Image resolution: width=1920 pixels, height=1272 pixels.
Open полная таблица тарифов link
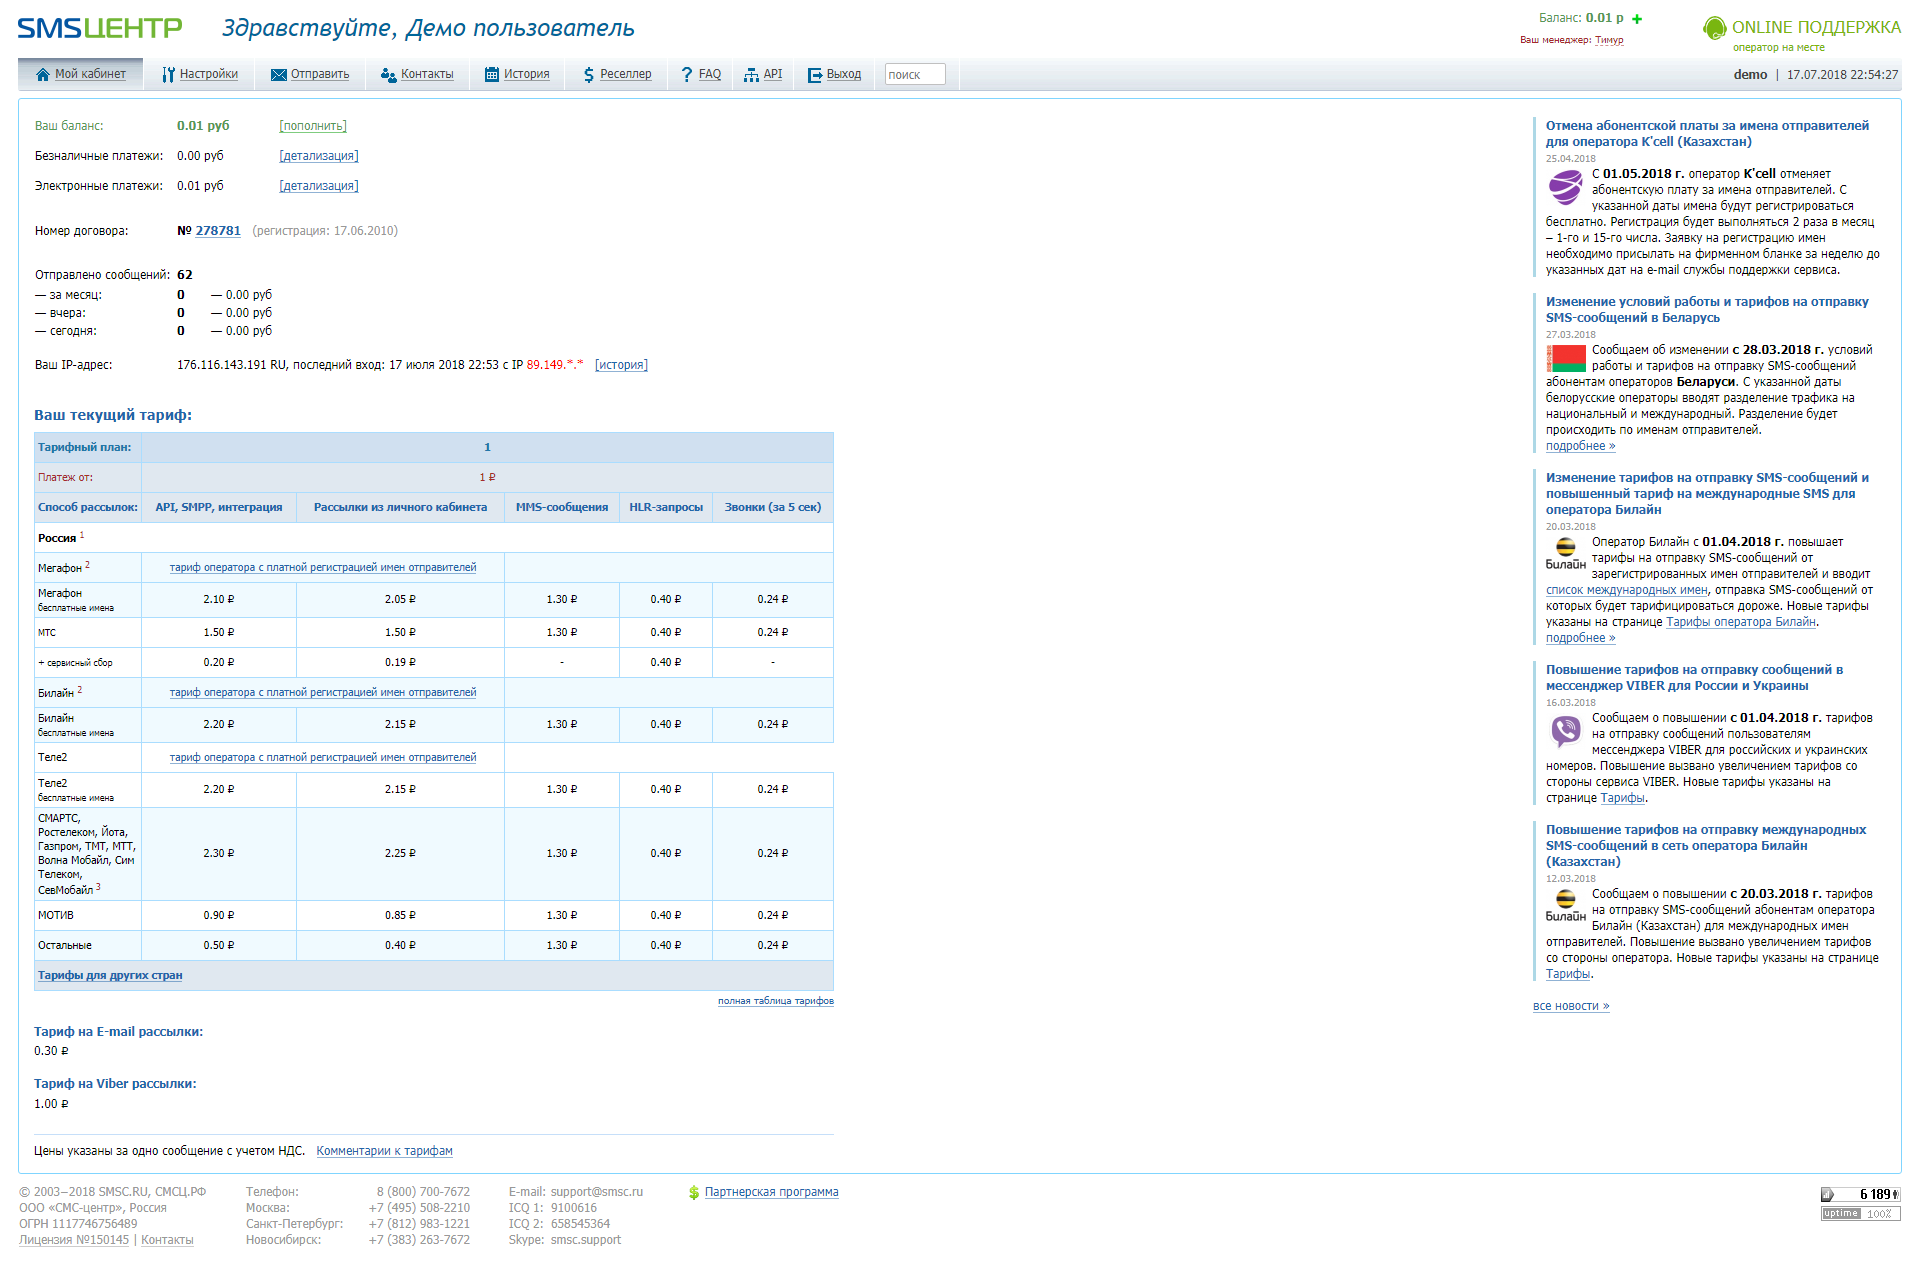(776, 1001)
